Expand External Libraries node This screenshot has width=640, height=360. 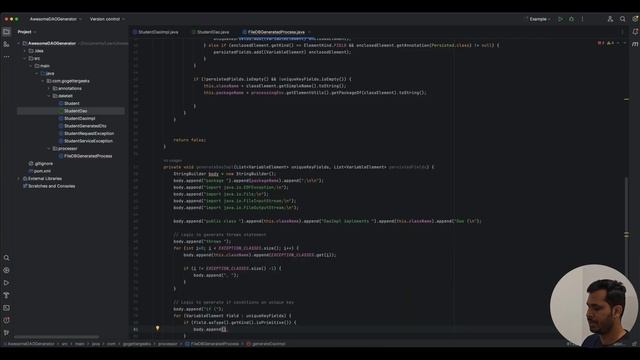19,179
